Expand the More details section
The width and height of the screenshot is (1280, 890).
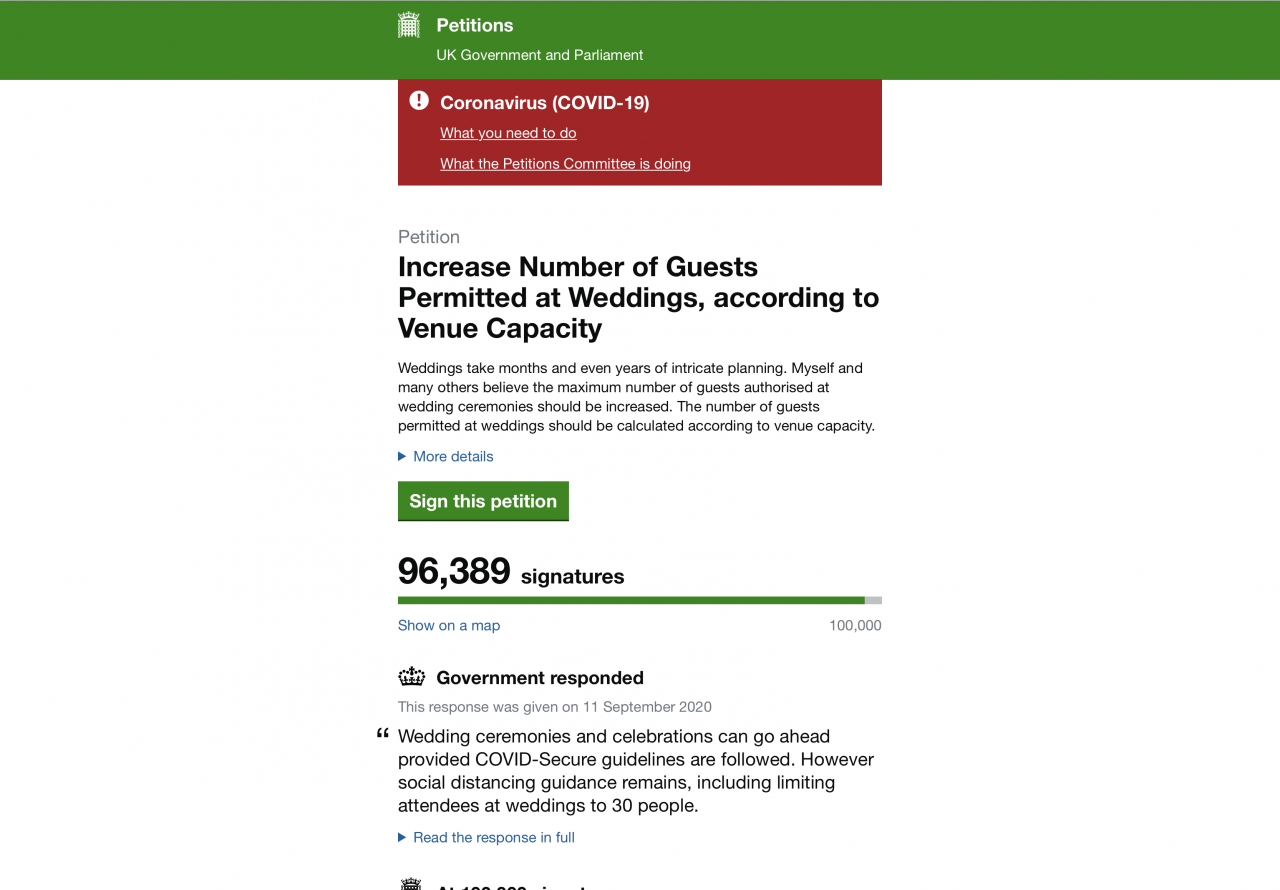(x=453, y=456)
